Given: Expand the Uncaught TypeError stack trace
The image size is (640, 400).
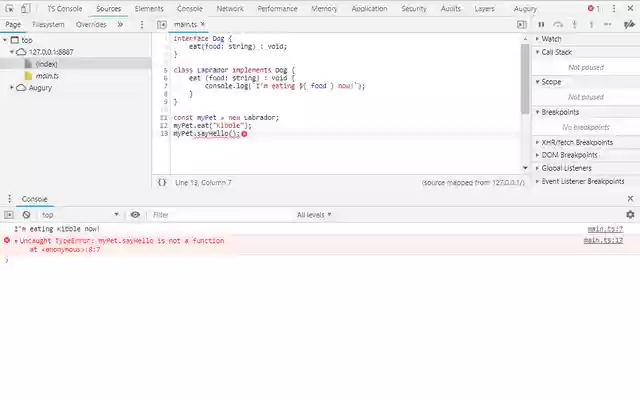Looking at the screenshot, I should click(16, 241).
